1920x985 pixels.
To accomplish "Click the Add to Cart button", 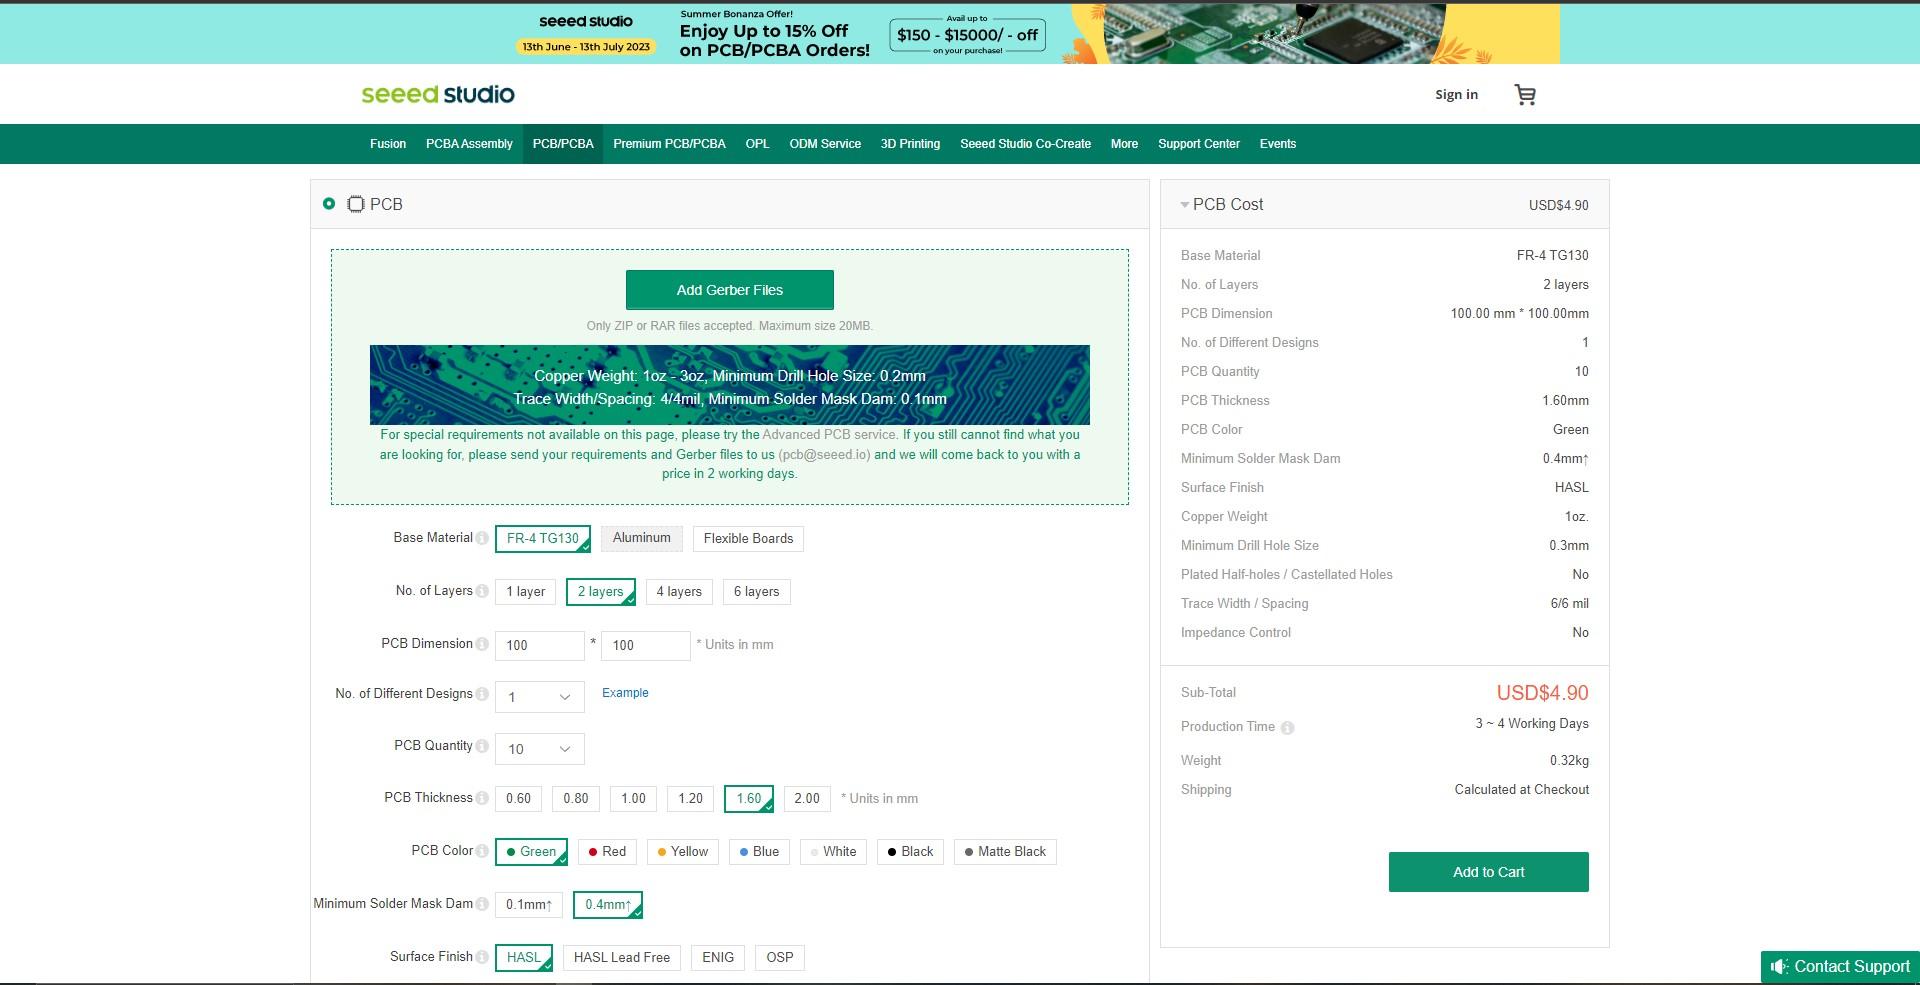I will point(1488,872).
